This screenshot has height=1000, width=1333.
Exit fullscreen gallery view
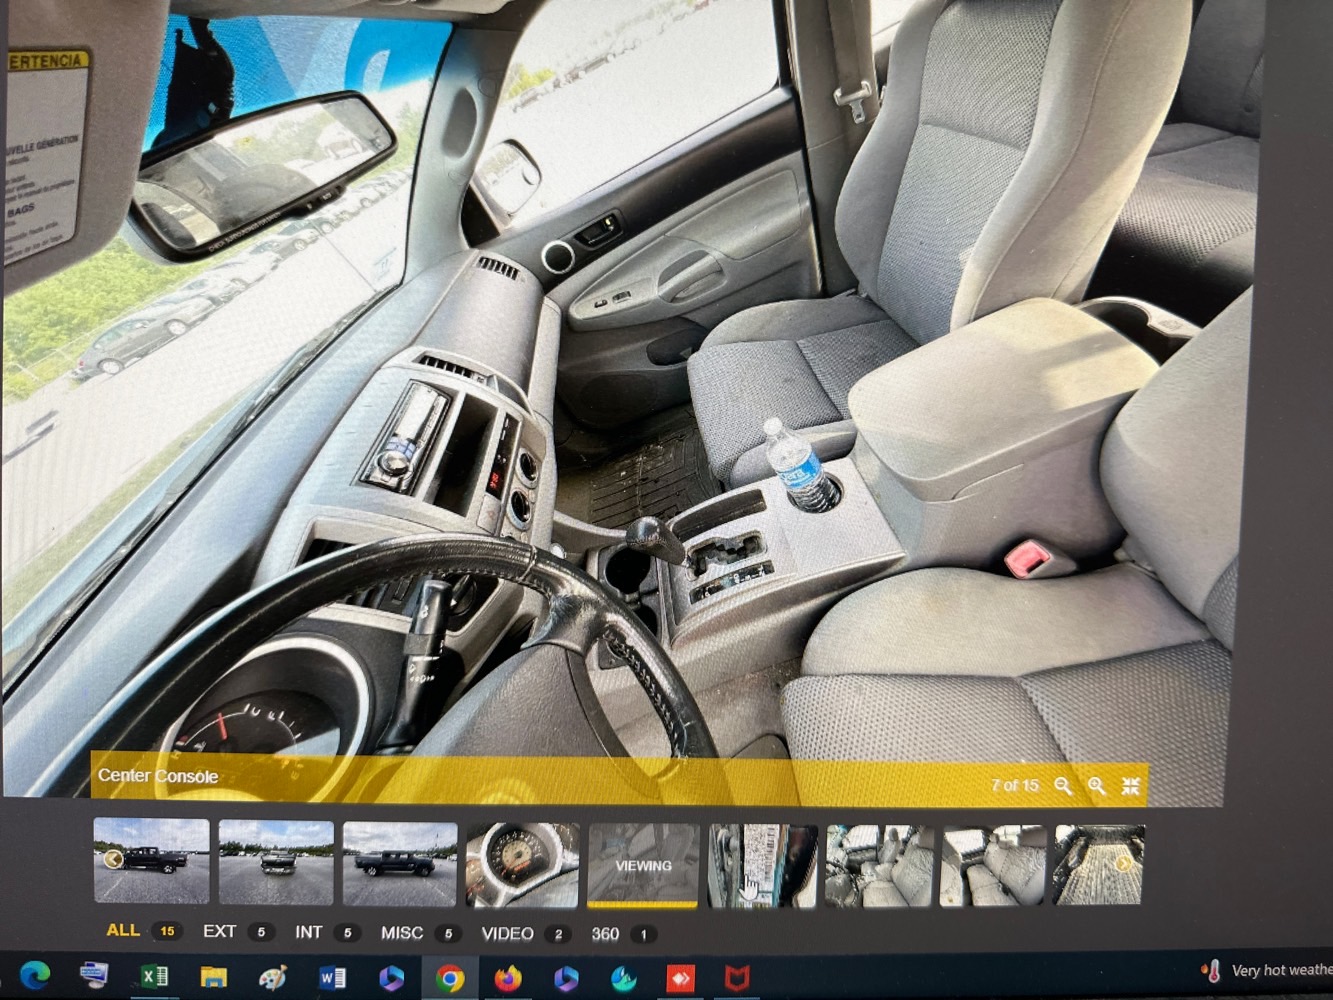pos(1131,786)
